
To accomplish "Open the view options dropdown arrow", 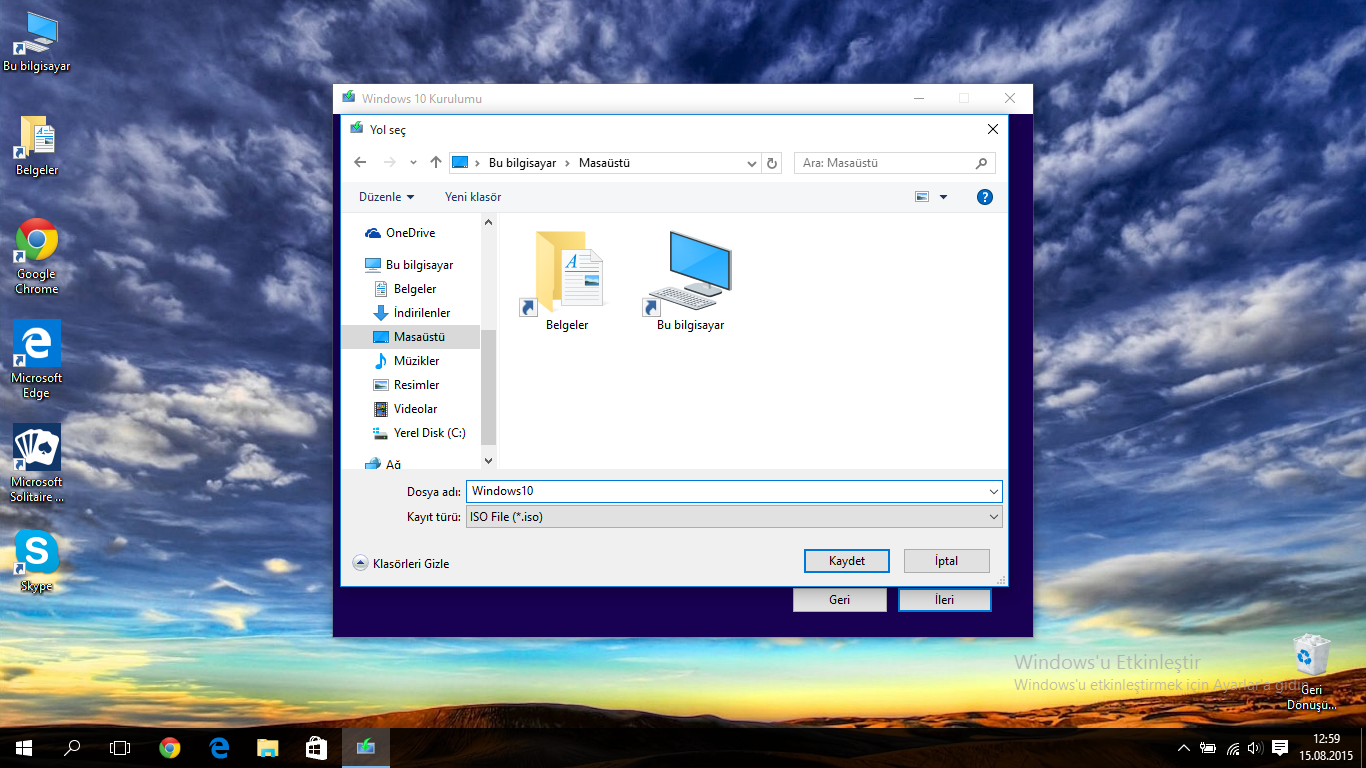I will 943,197.
